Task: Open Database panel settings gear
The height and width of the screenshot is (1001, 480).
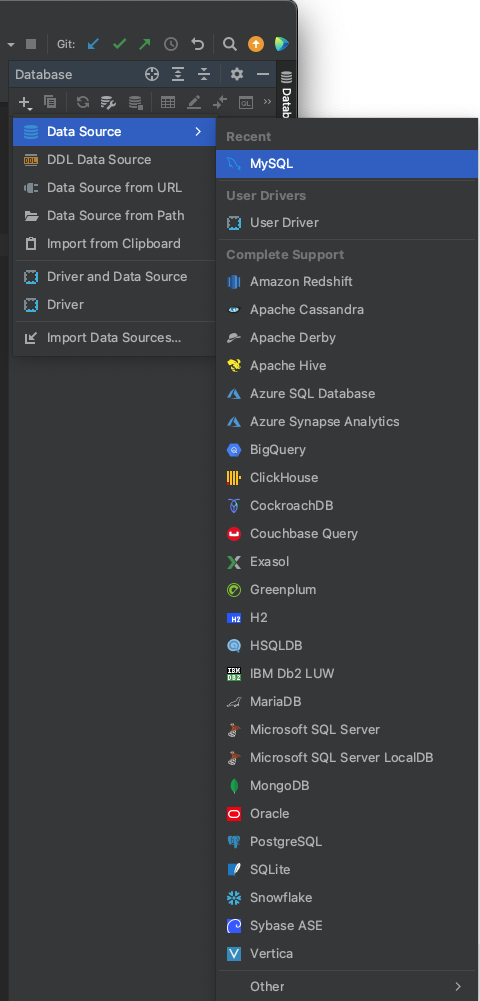Action: (x=237, y=75)
